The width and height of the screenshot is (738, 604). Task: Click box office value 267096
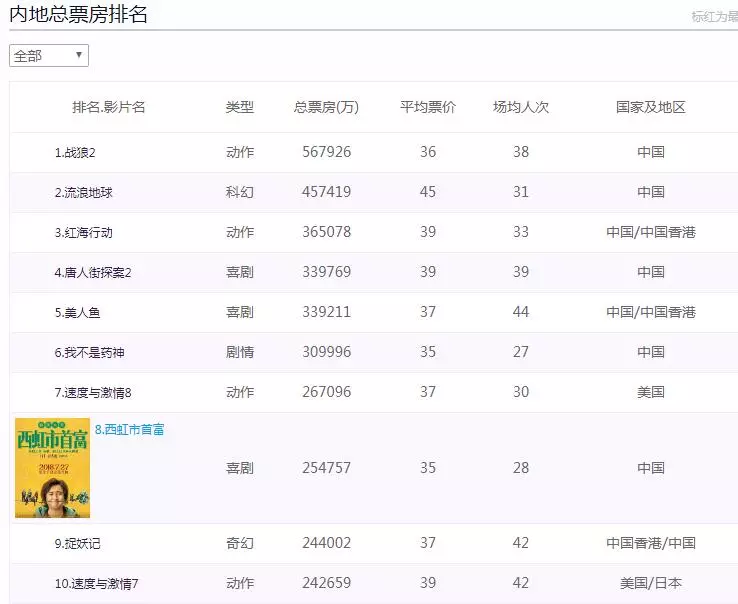(326, 392)
